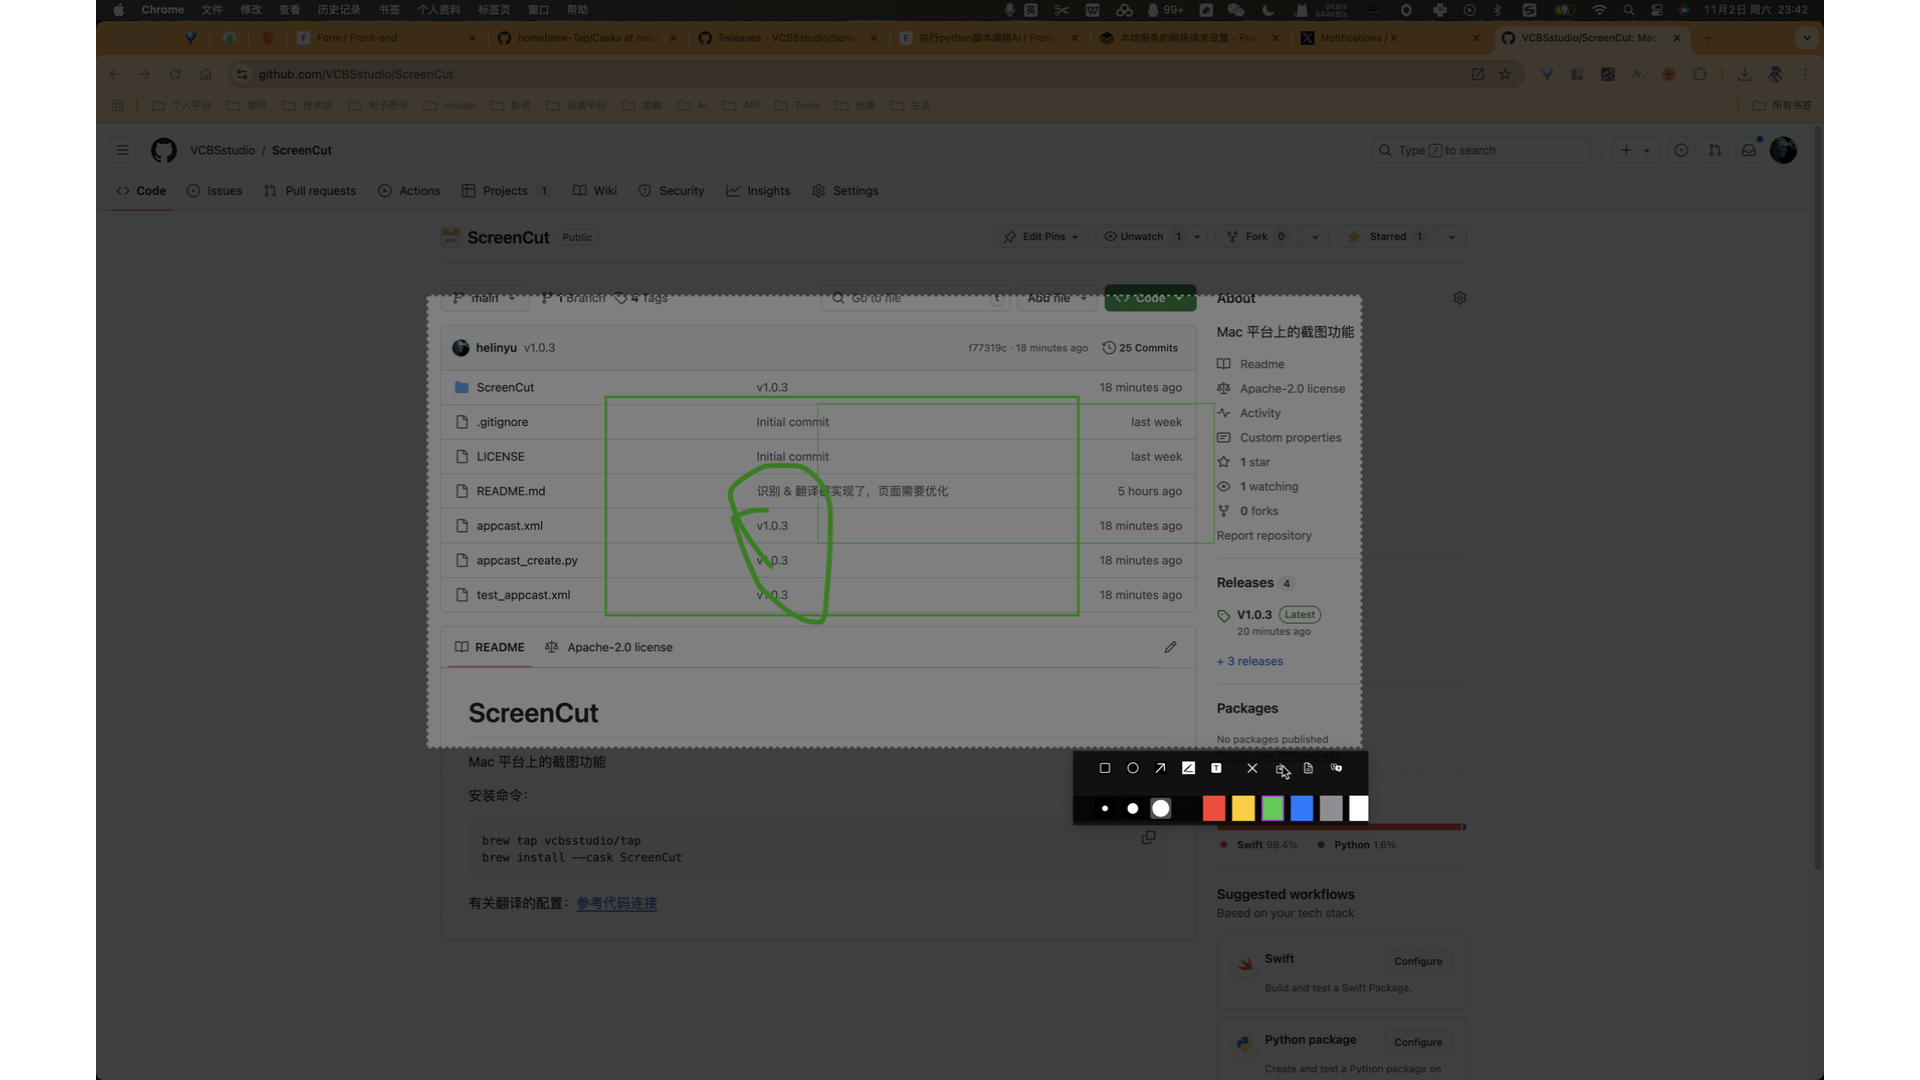Open Chrome downloads icon

(x=1744, y=74)
